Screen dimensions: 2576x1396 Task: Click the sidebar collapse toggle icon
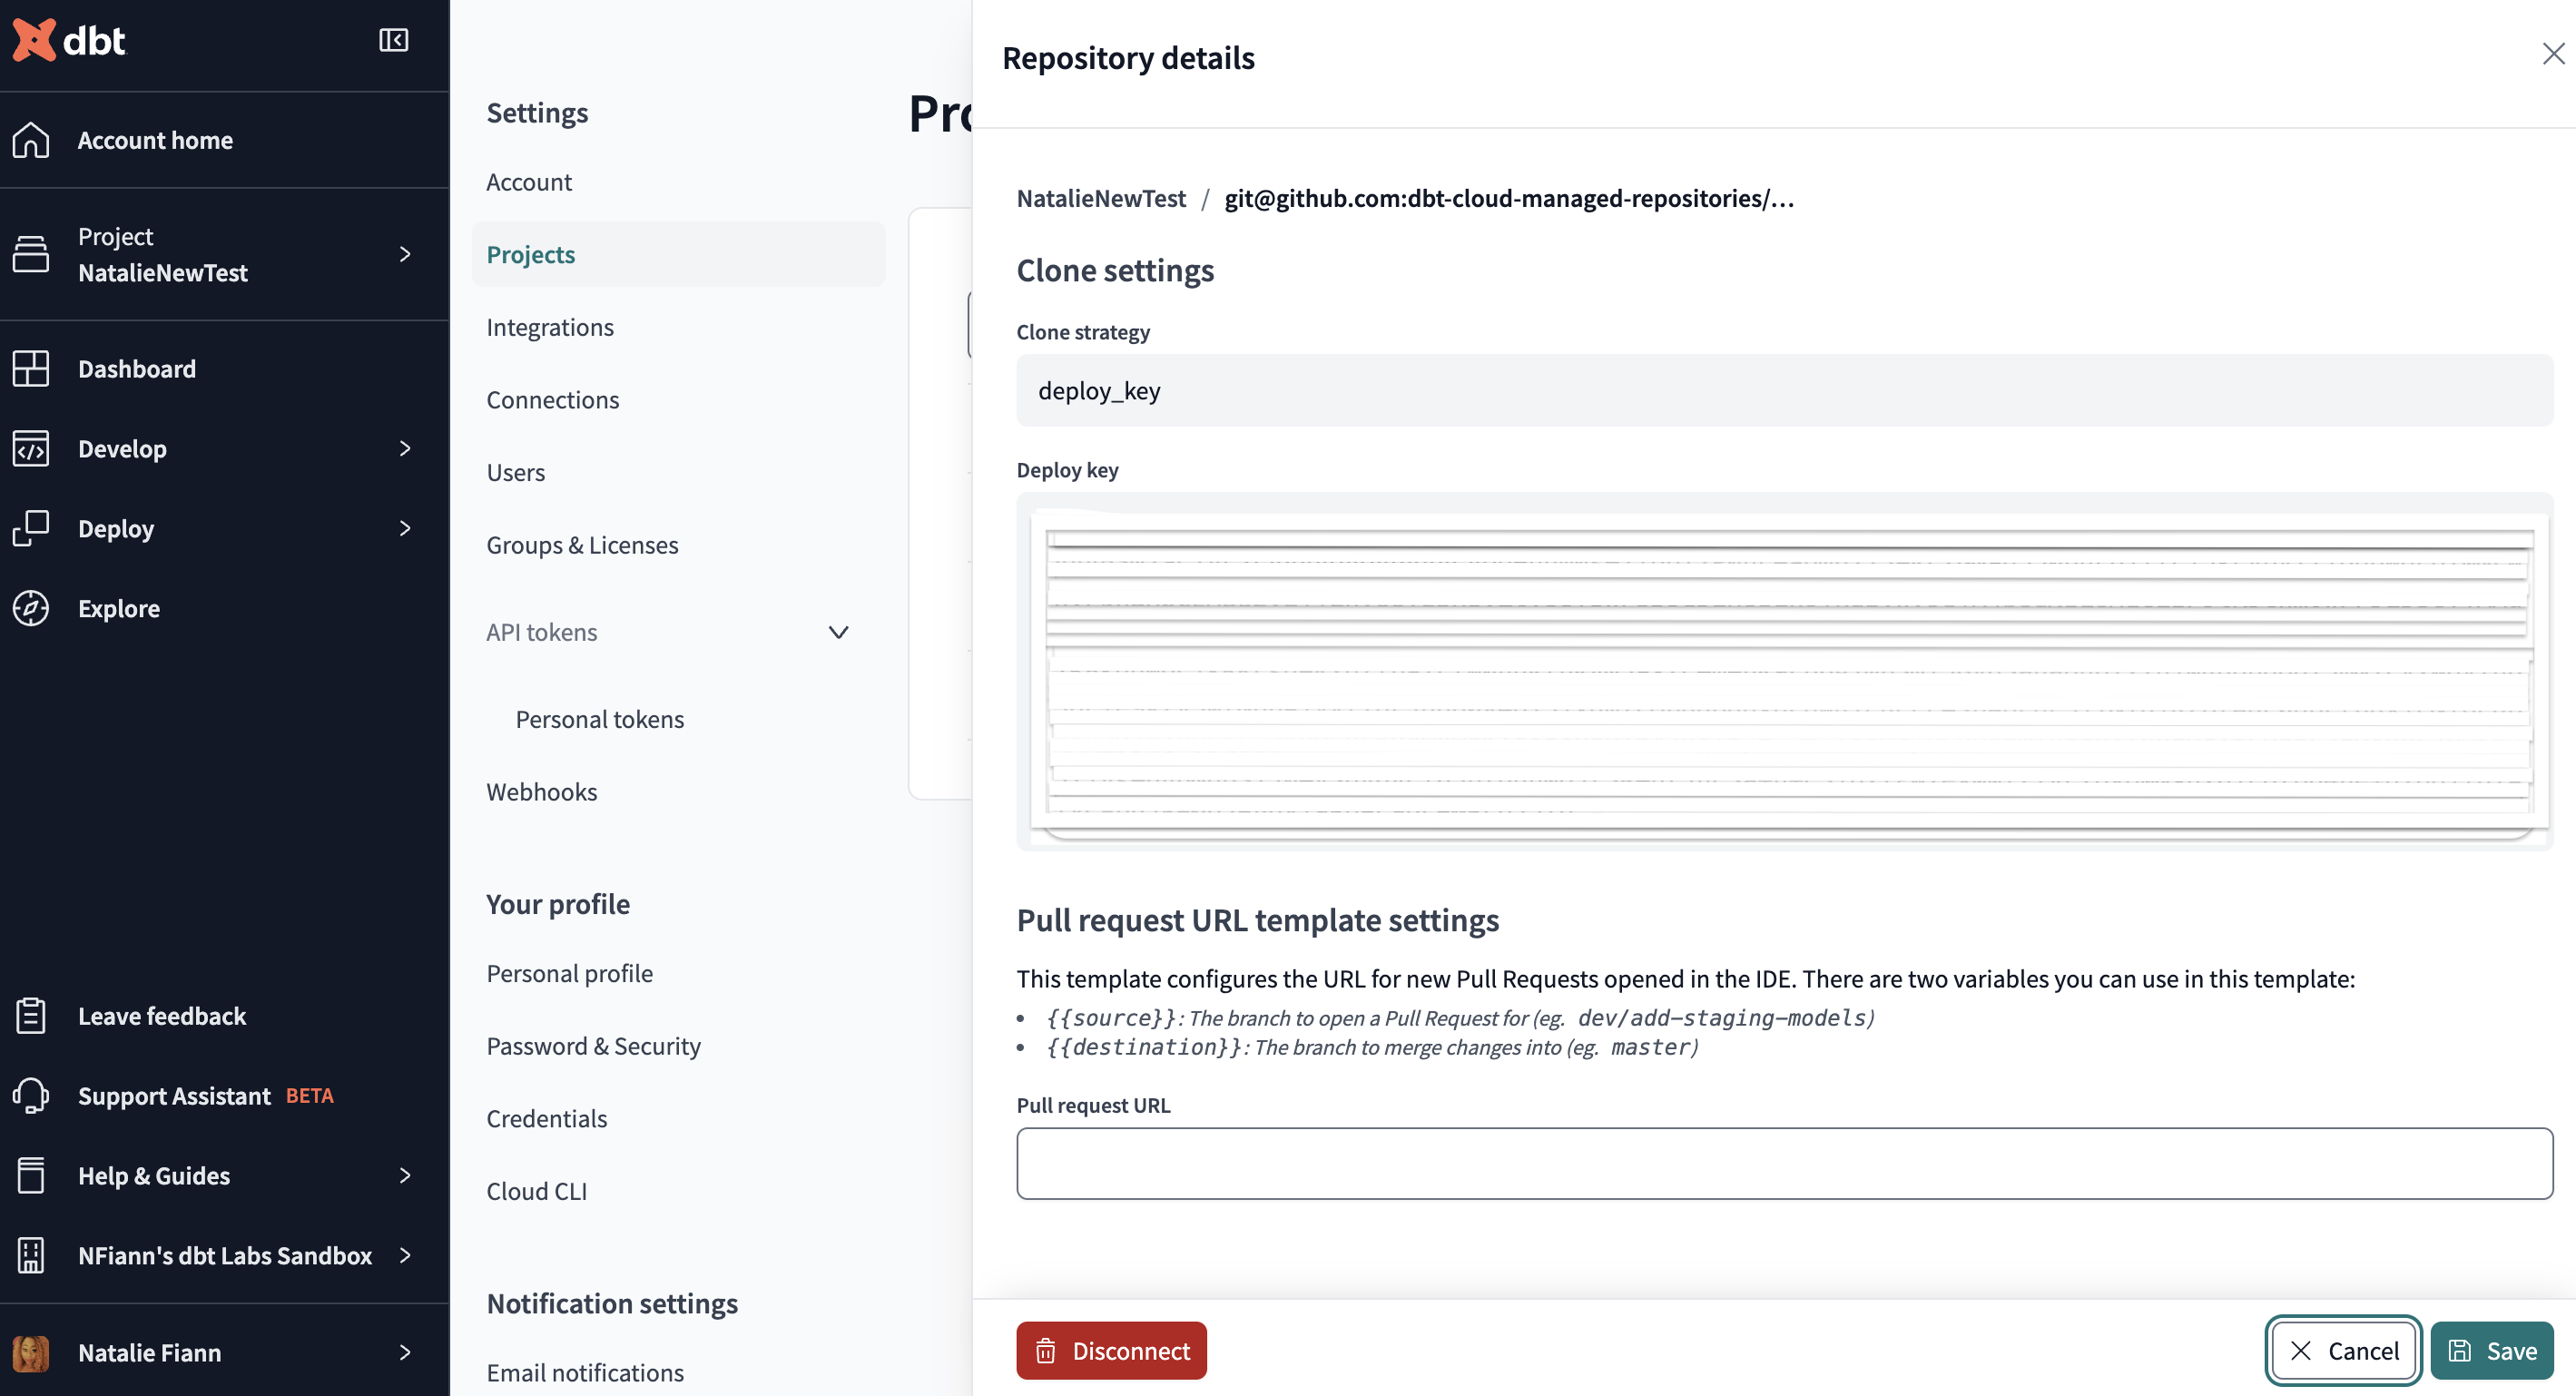(x=392, y=38)
